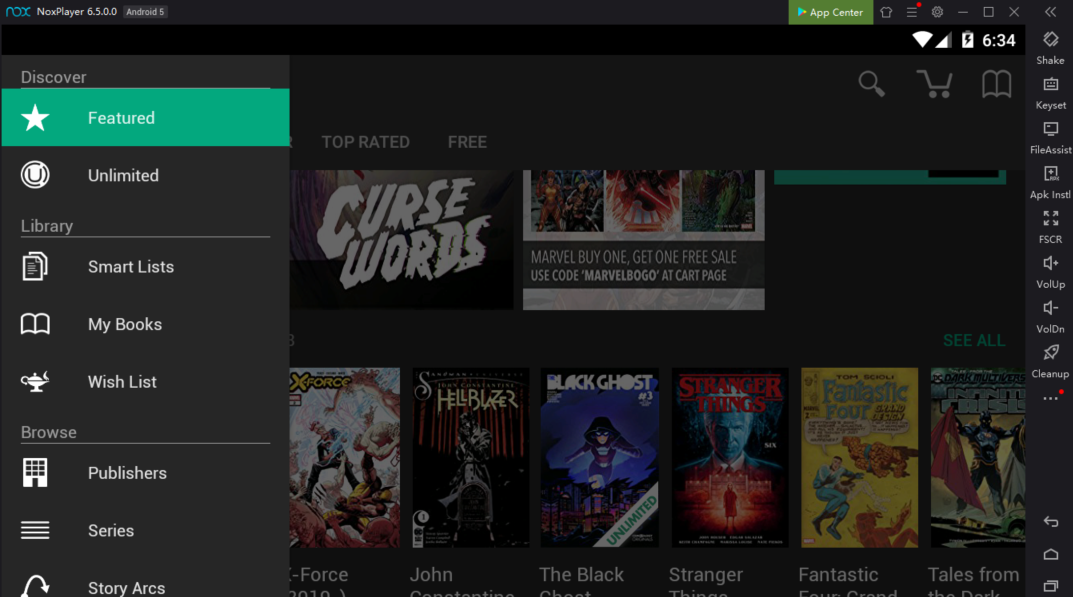The image size is (1073, 597).
Task: Click the Nox App Center button
Action: 830,12
